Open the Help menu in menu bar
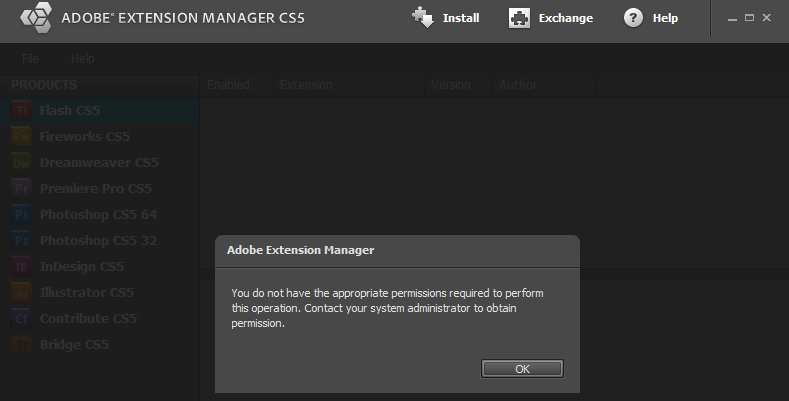Image resolution: width=789 pixels, height=401 pixels. click(83, 59)
